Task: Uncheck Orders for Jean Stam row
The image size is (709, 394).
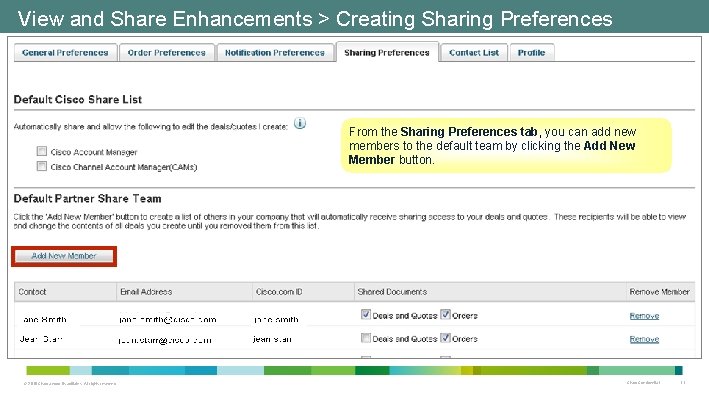Action: coord(445,337)
